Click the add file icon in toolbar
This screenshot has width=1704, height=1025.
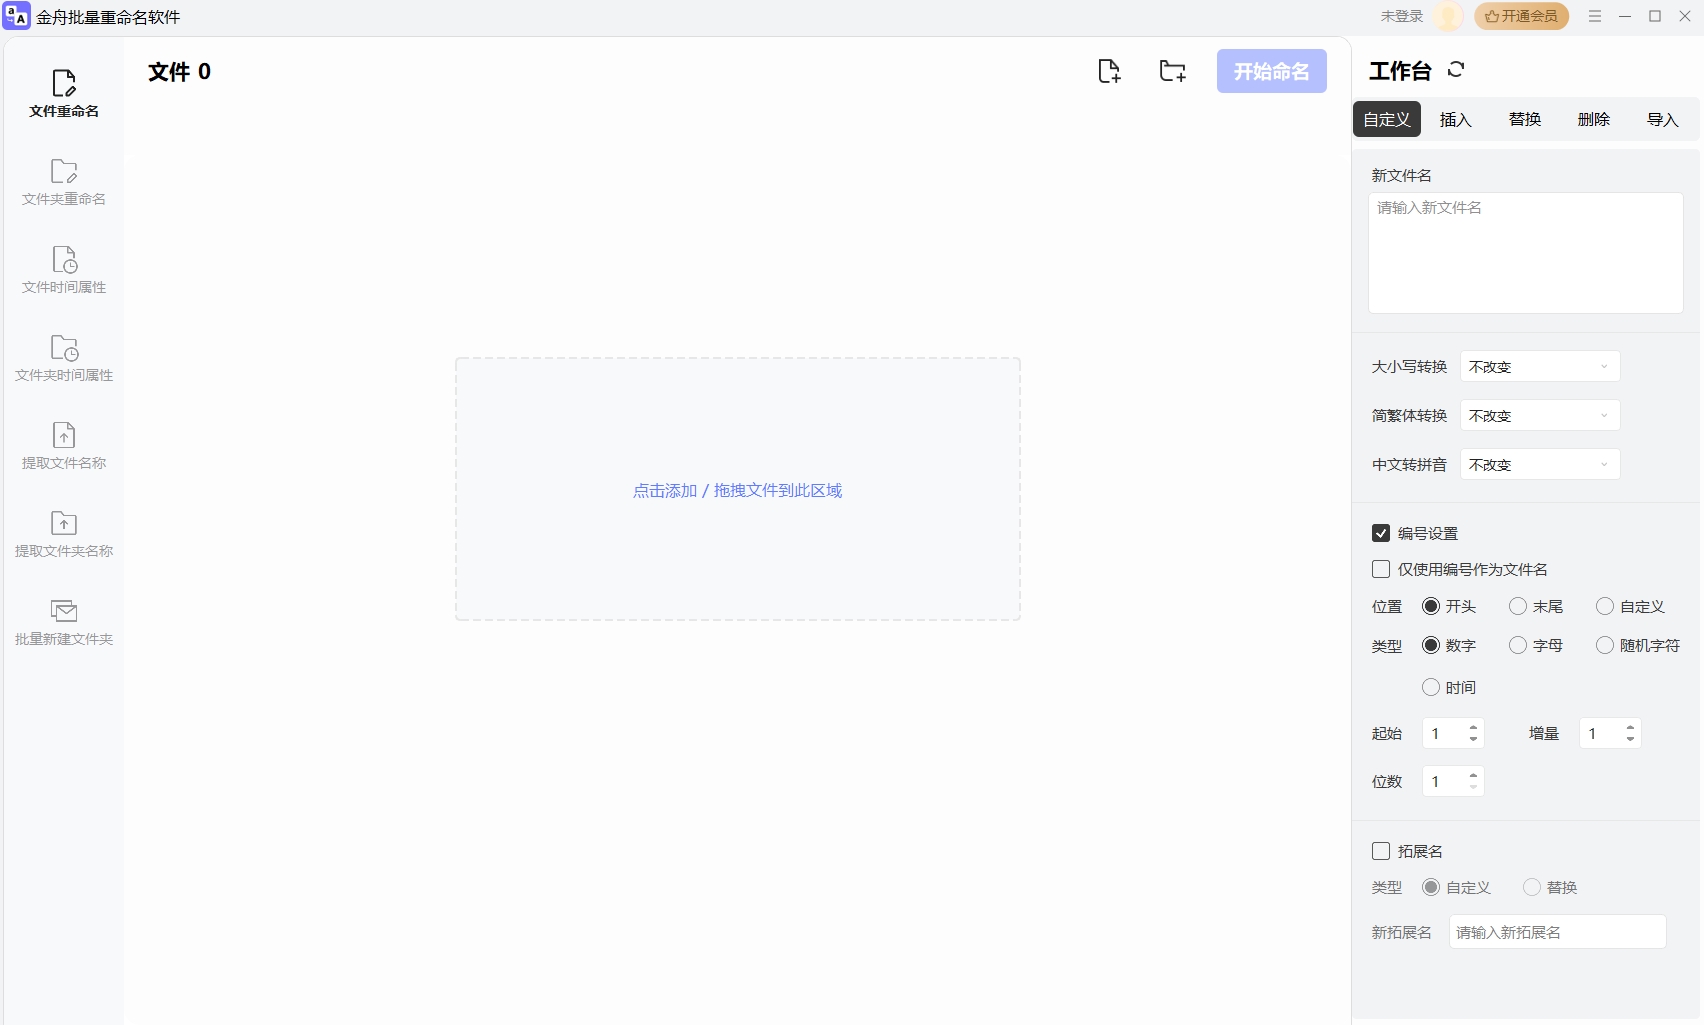point(1109,71)
